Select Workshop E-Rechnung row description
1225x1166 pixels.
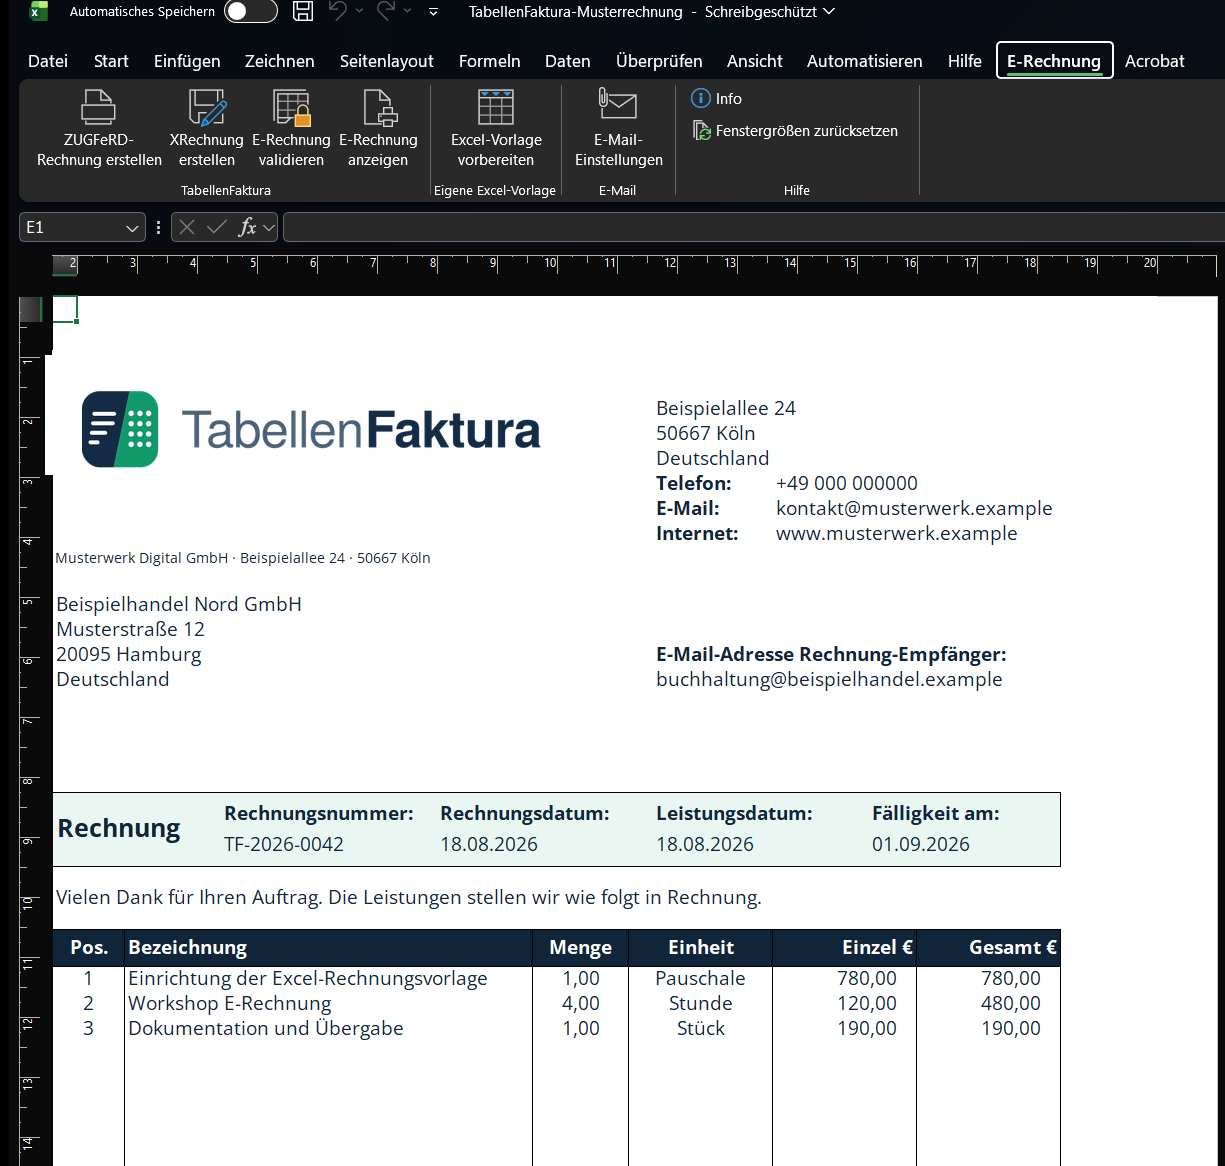[x=230, y=1003]
